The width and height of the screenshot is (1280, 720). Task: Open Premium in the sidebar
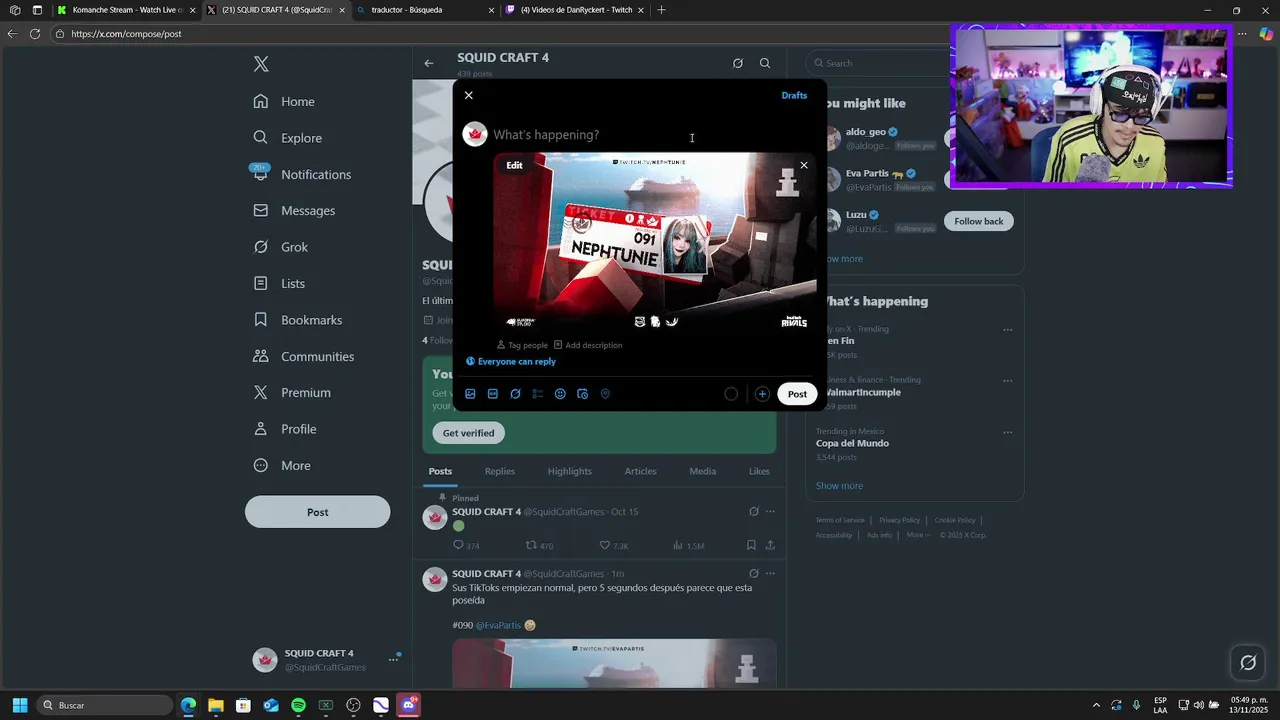tap(291, 393)
